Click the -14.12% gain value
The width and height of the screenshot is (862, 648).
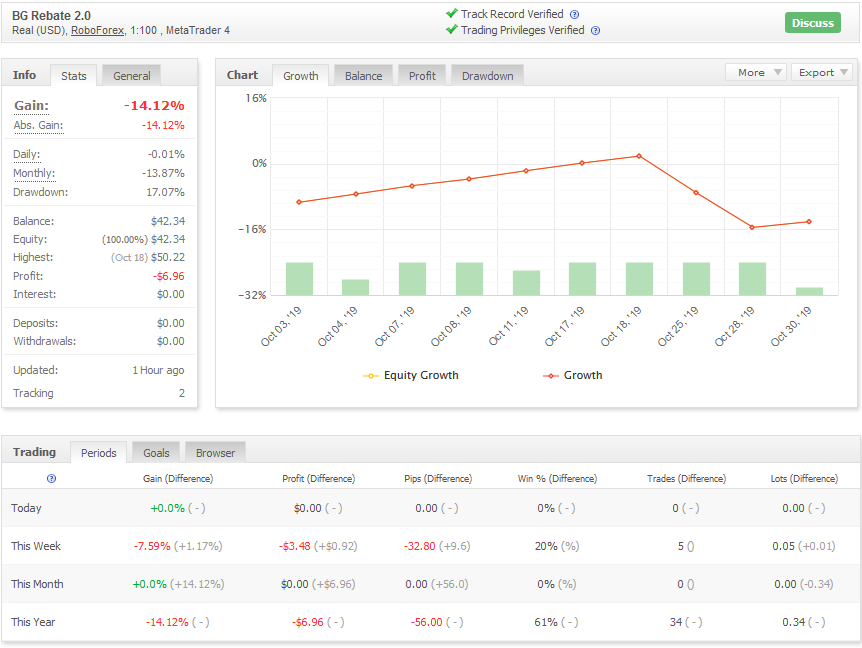[x=154, y=106]
